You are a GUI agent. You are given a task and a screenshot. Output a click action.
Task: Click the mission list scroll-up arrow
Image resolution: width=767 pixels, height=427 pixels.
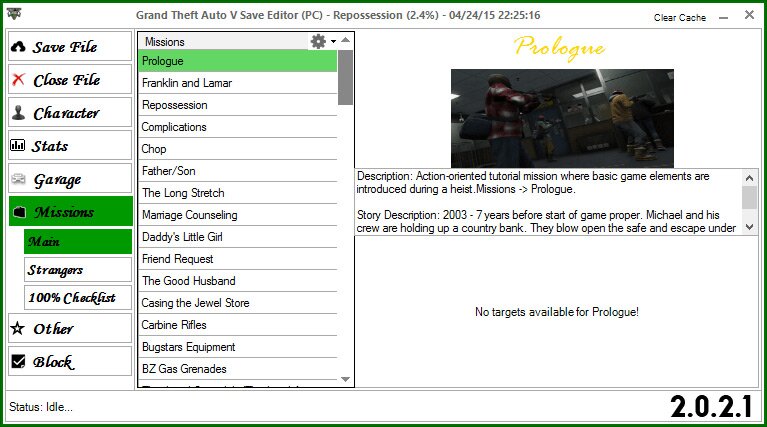tap(346, 41)
